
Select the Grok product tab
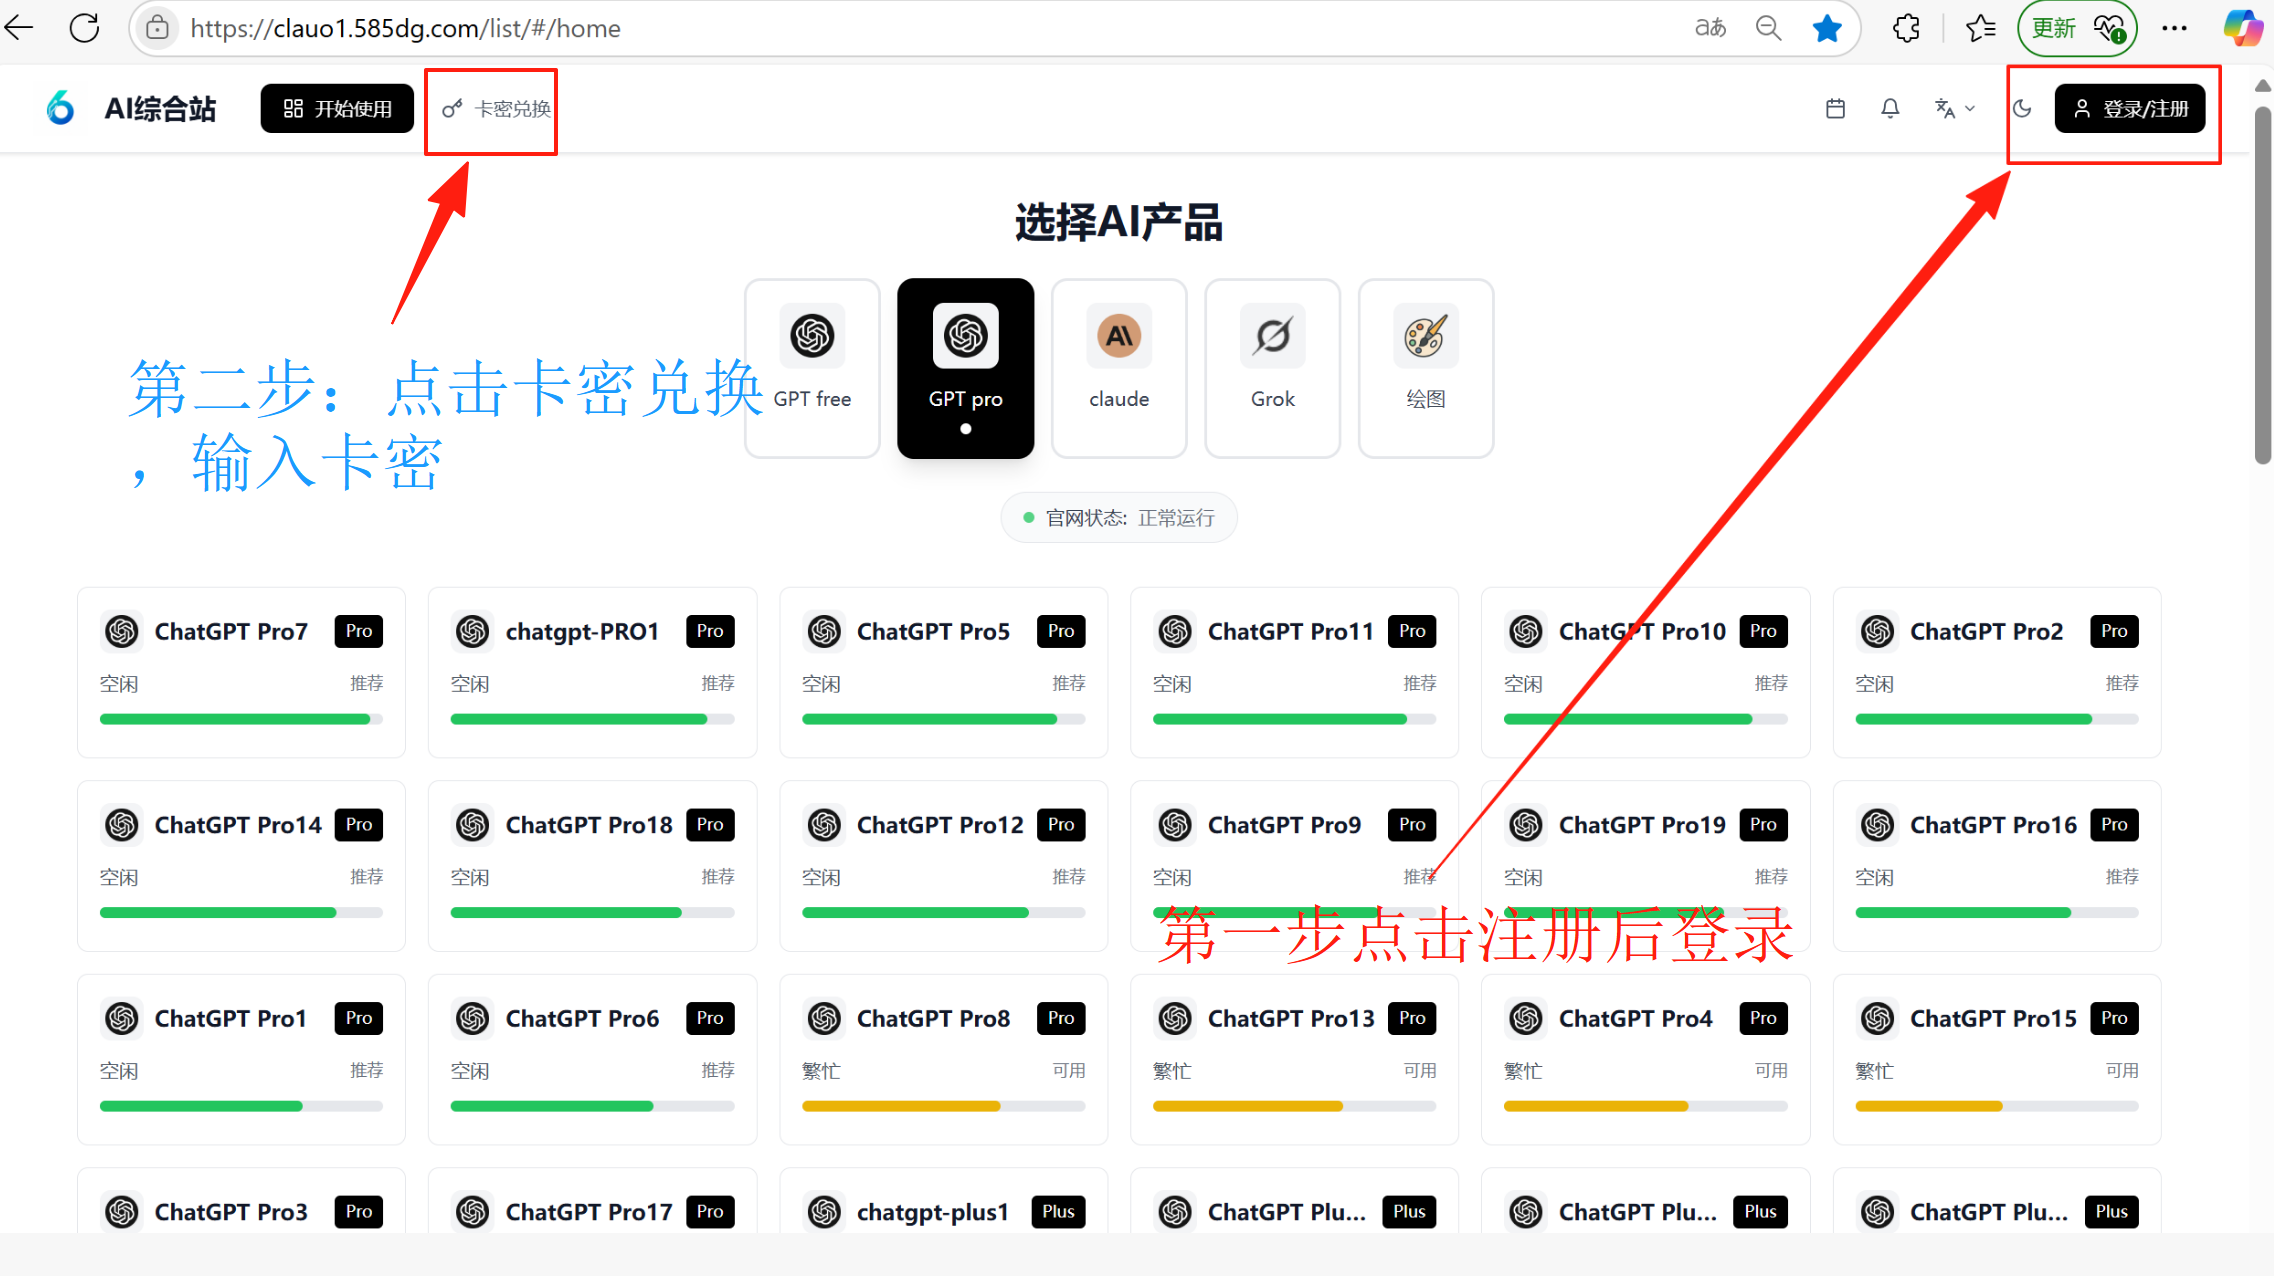pos(1273,368)
